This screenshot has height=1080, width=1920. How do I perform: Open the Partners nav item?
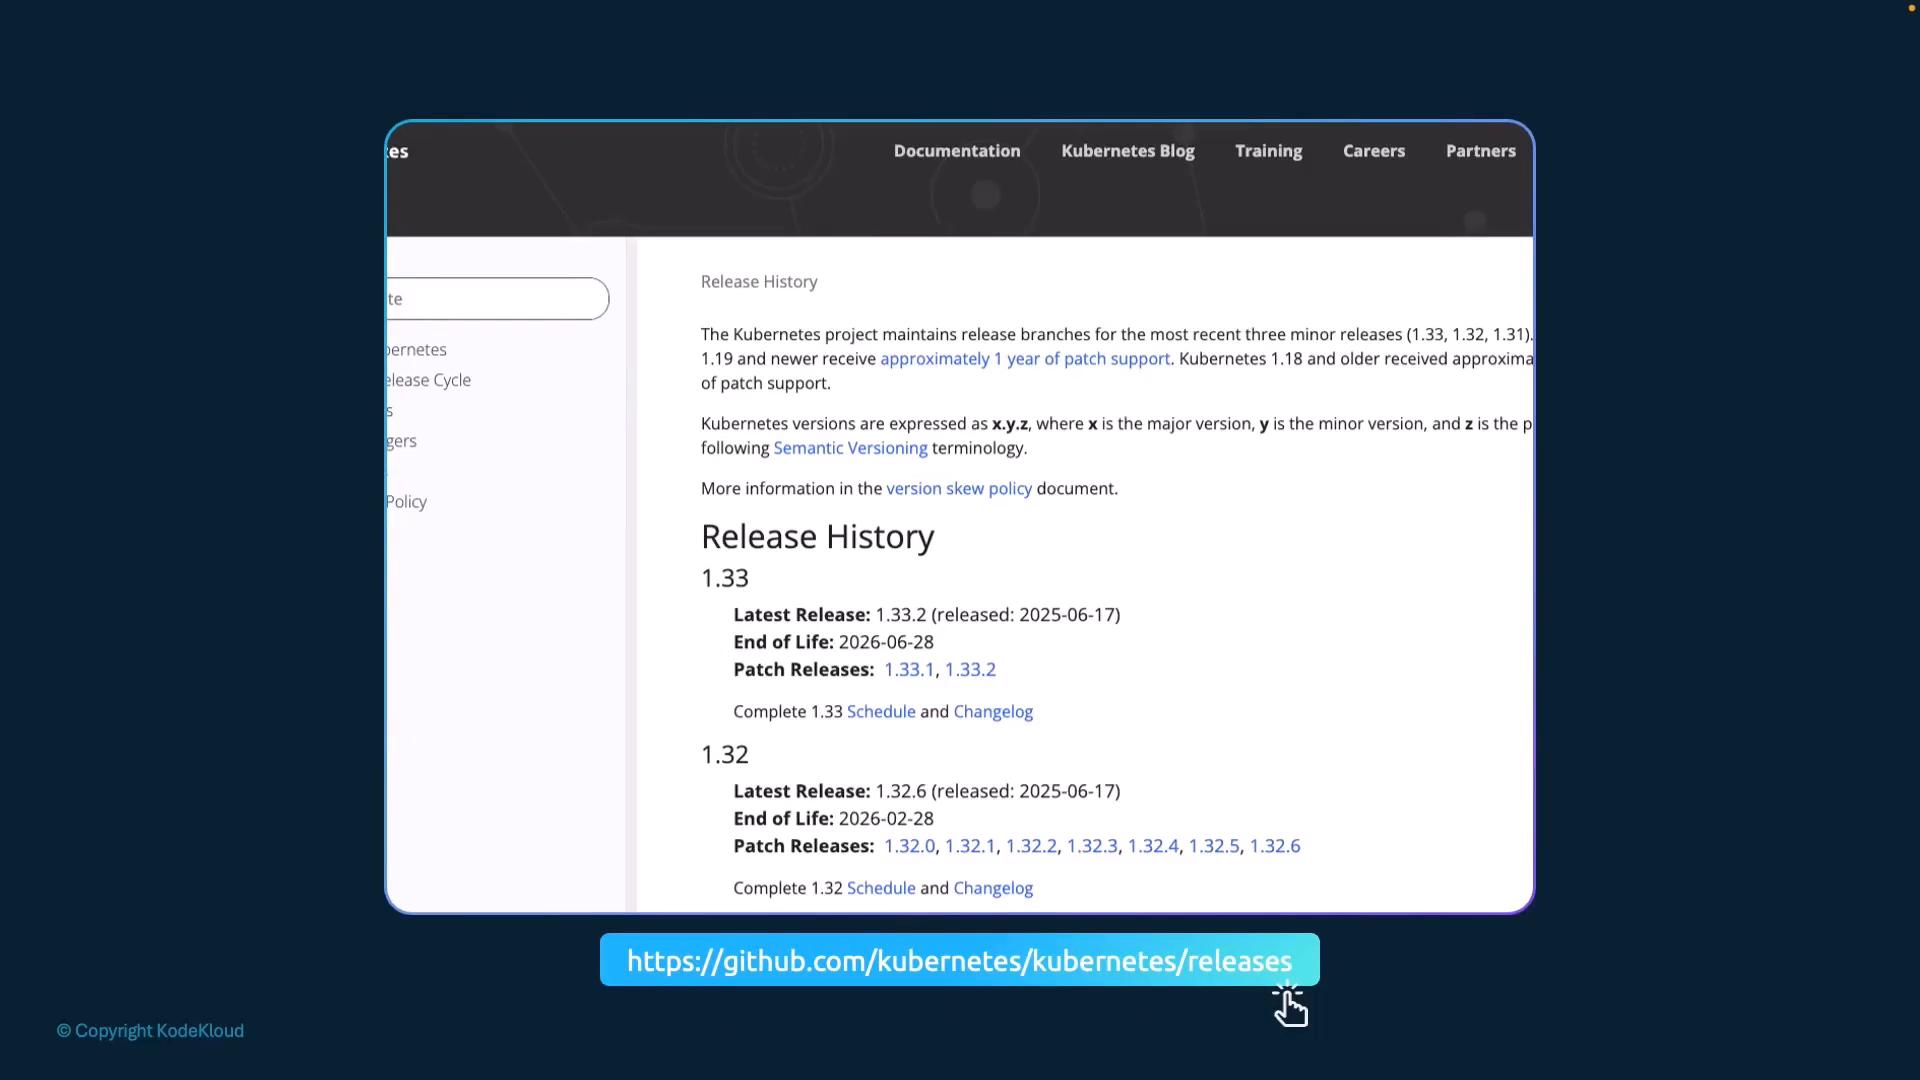[1481, 151]
